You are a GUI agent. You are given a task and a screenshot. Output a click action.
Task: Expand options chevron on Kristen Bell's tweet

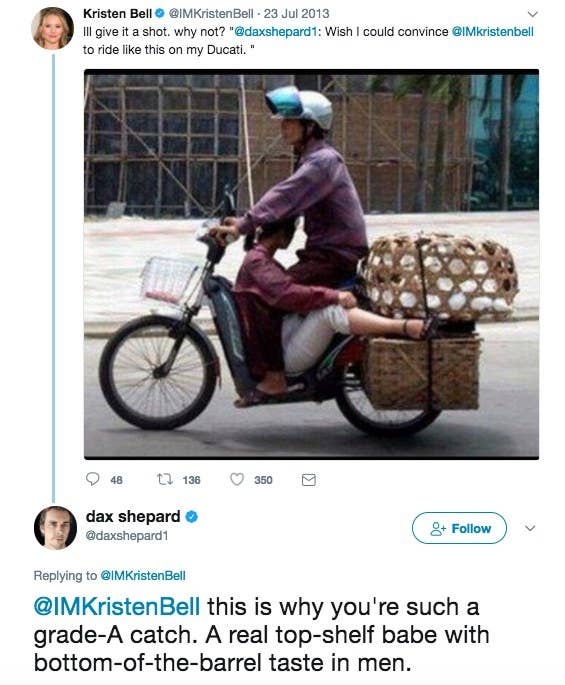532,14
